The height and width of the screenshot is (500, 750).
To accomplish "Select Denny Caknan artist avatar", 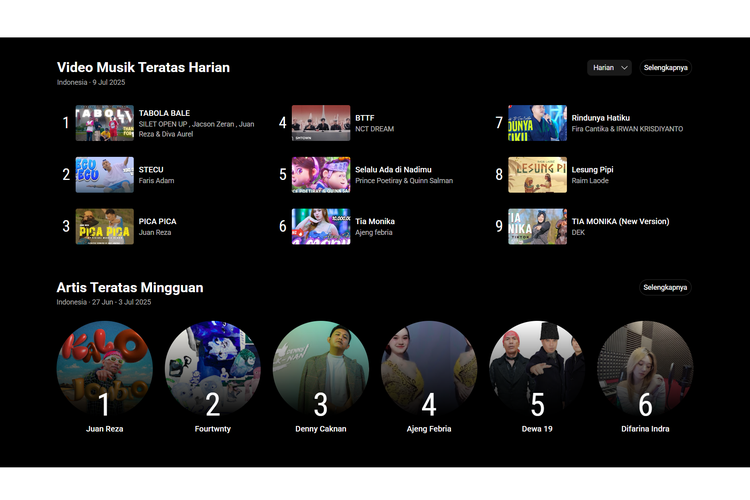I will pyautogui.click(x=321, y=369).
